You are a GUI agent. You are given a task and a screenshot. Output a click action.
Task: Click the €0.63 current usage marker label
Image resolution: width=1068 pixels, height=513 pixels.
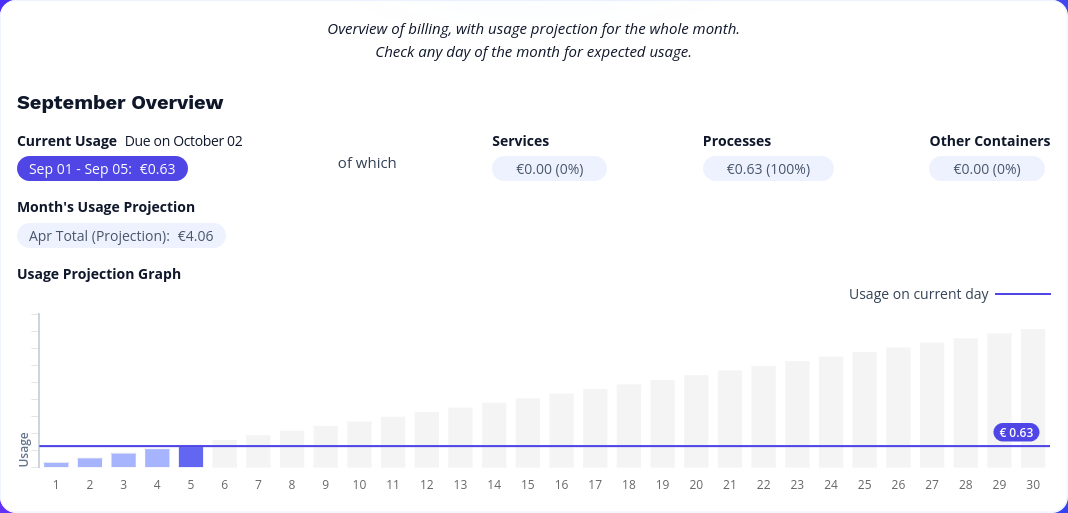pyautogui.click(x=1016, y=433)
